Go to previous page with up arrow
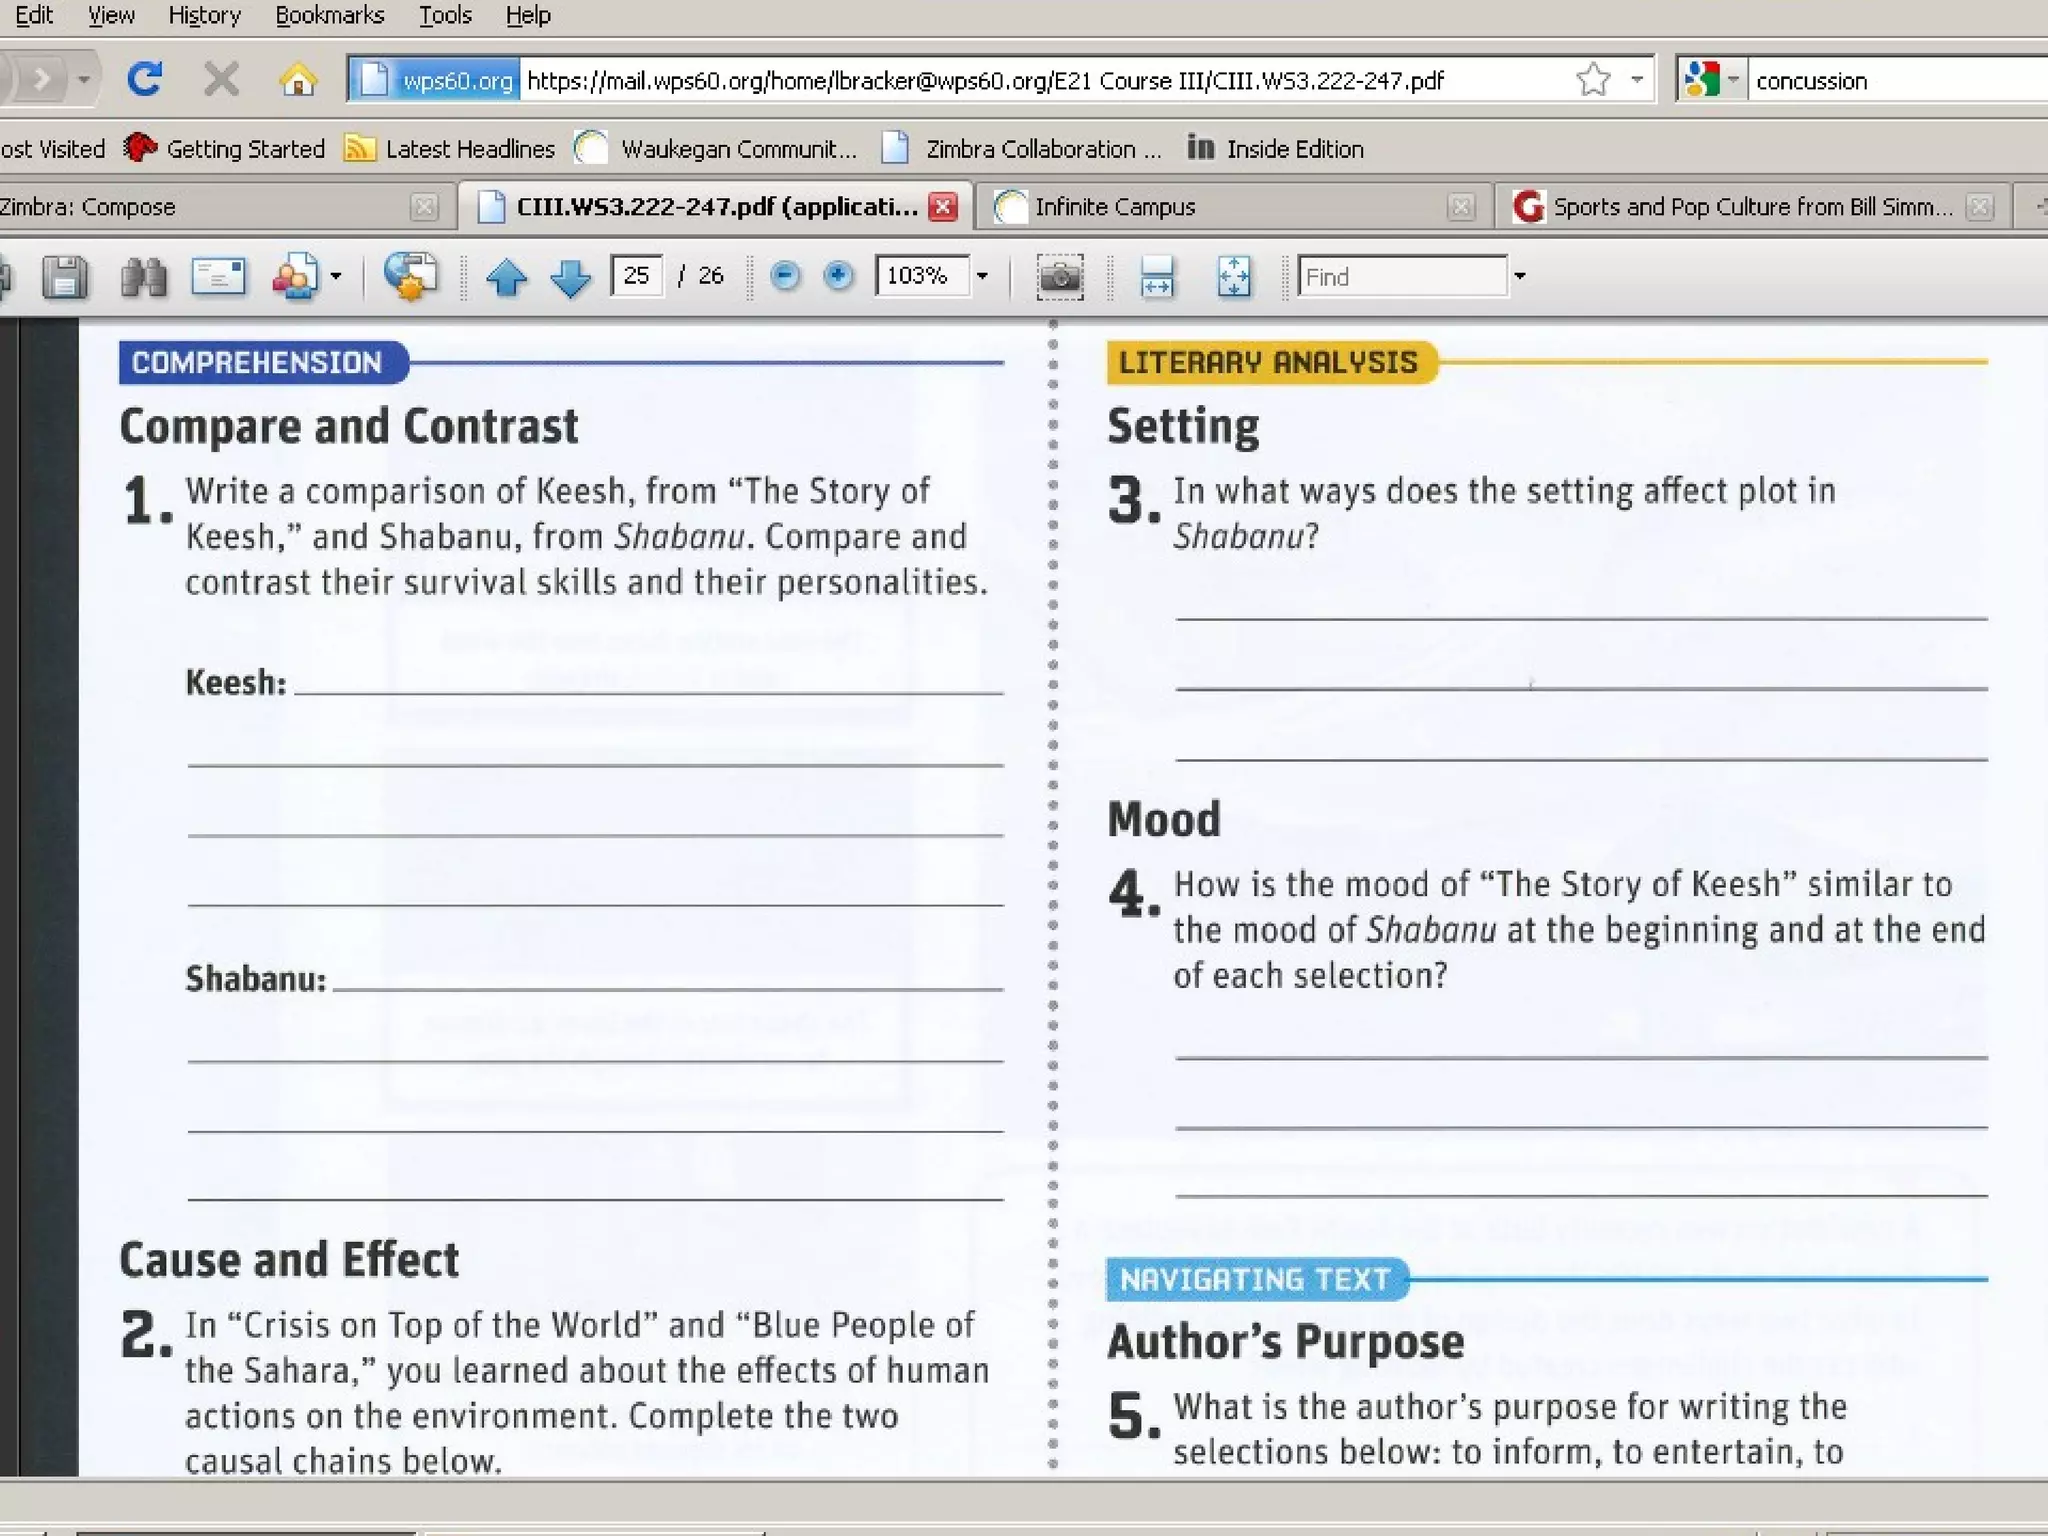 [x=506, y=277]
